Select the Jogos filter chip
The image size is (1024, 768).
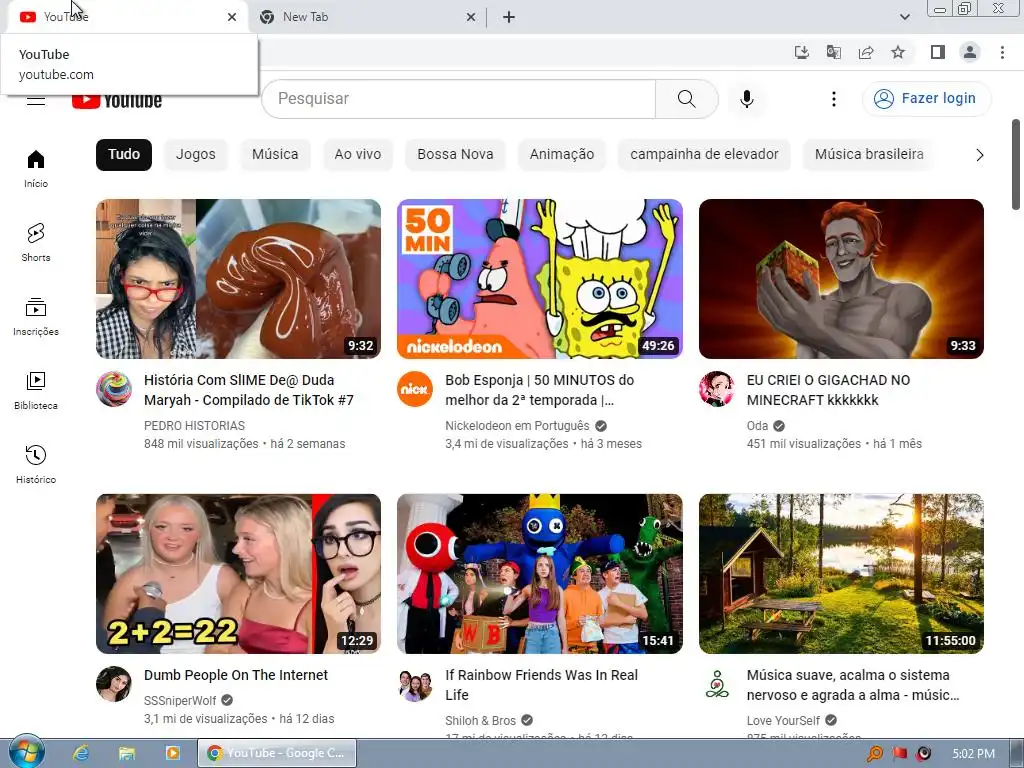point(195,155)
